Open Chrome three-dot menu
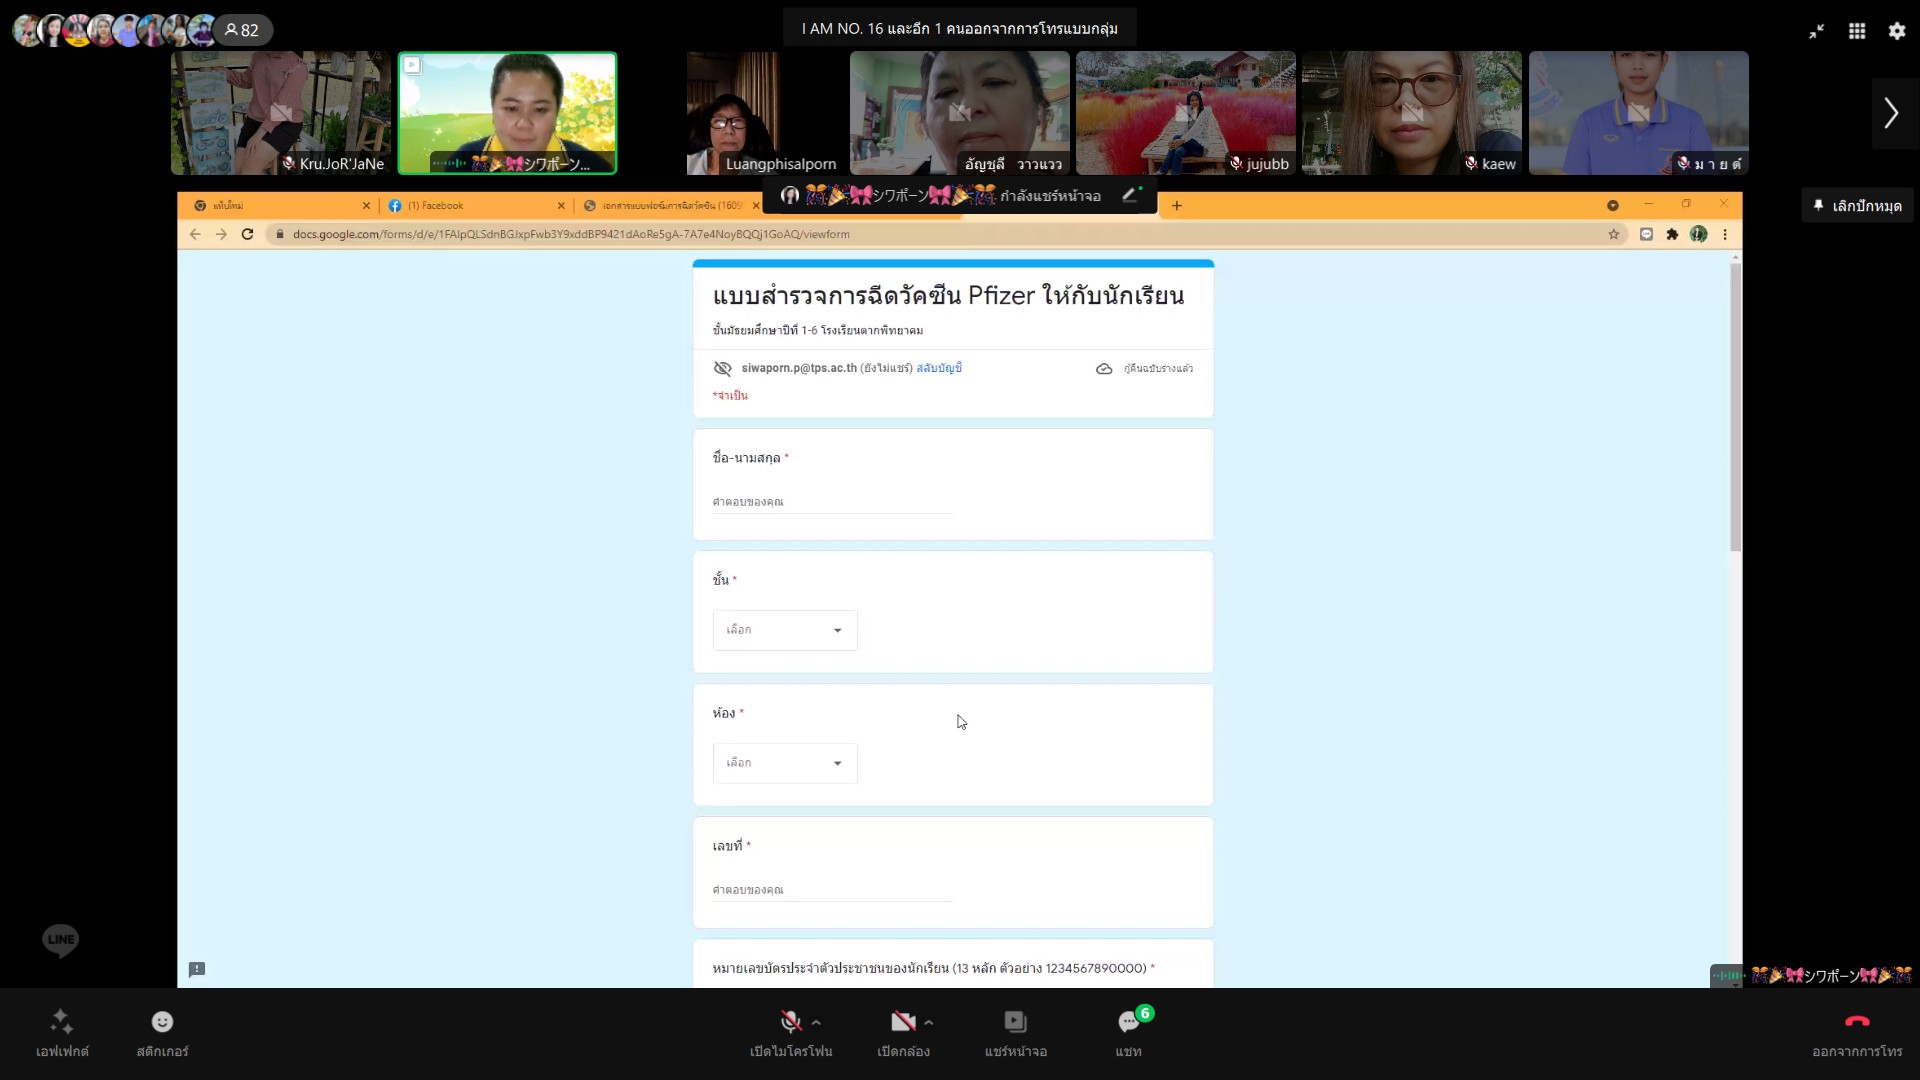This screenshot has height=1080, width=1920. click(1725, 234)
